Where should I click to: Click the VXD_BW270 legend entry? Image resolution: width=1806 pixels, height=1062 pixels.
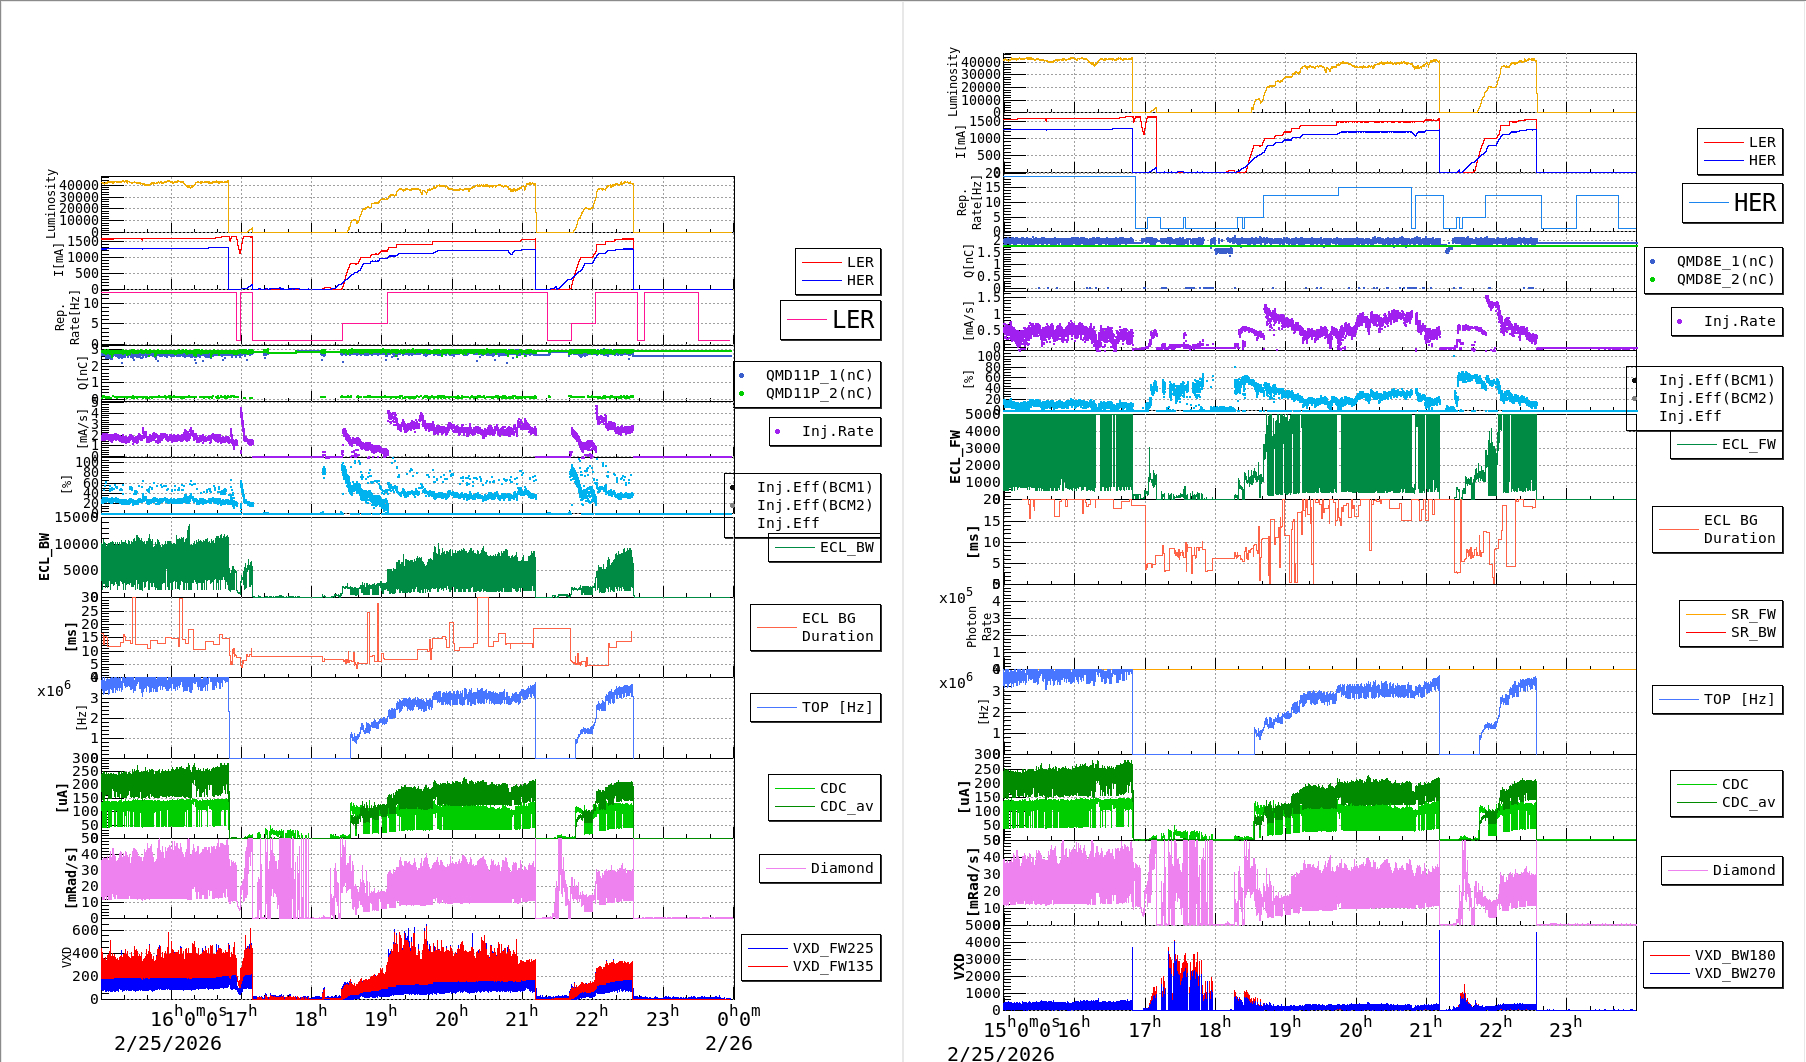(x=1734, y=973)
